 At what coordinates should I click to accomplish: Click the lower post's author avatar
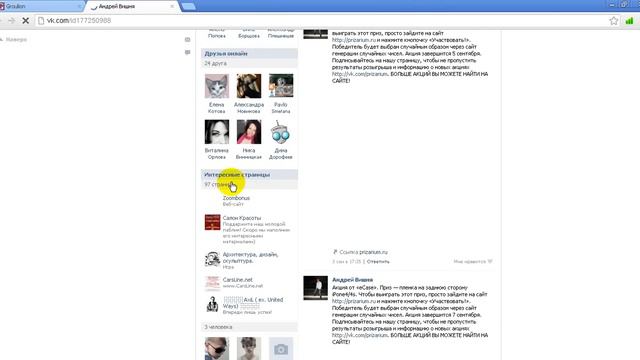pos(316,288)
